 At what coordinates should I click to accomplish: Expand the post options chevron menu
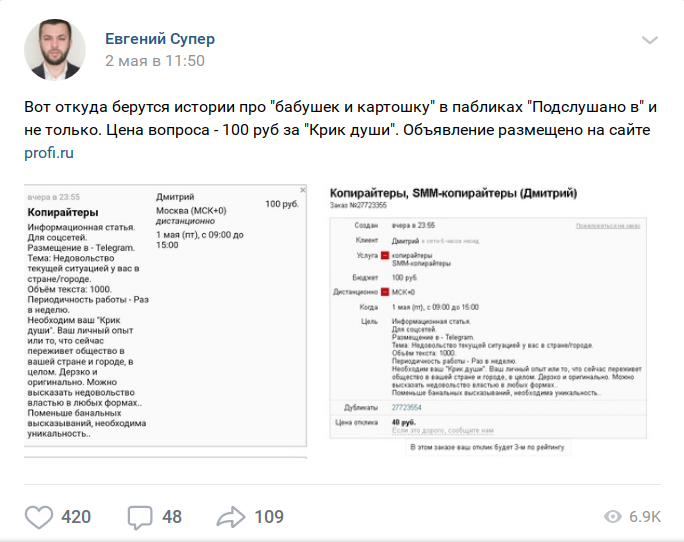point(650,40)
